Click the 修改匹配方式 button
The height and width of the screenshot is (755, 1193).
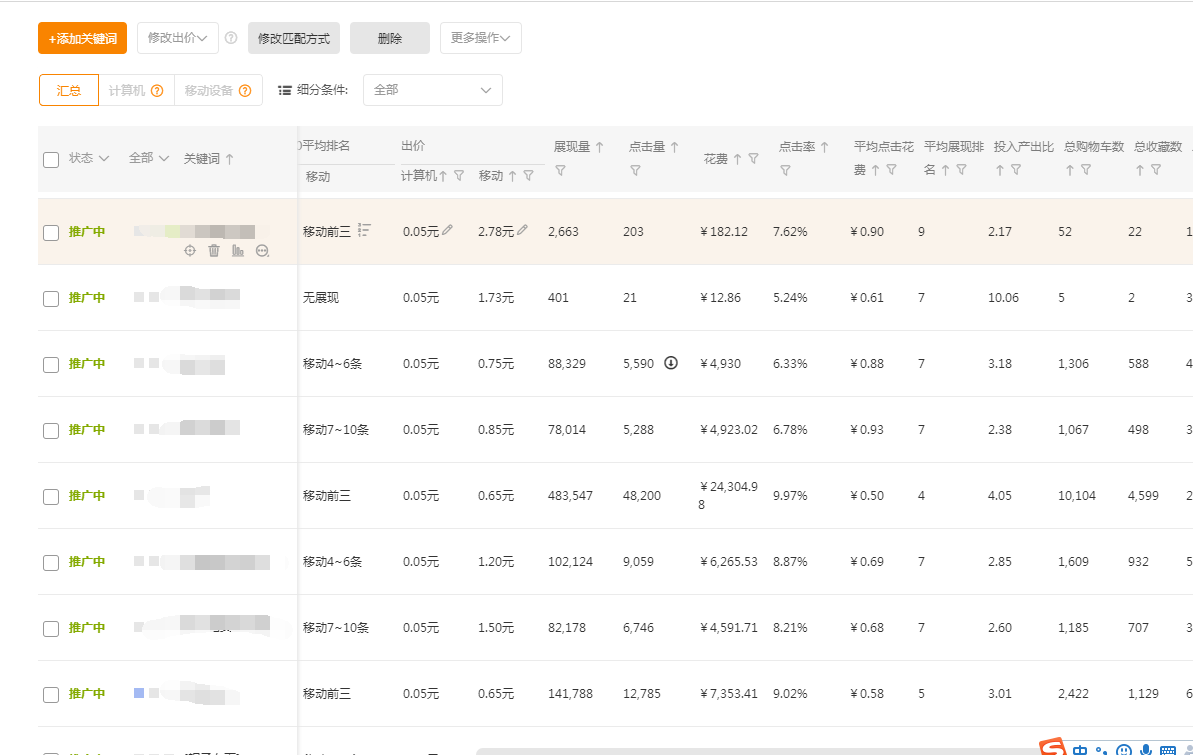(x=293, y=38)
